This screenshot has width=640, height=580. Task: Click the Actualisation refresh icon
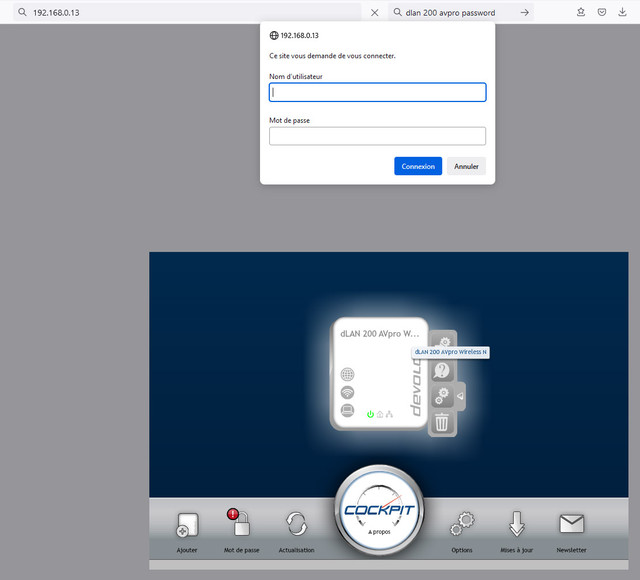tap(296, 524)
